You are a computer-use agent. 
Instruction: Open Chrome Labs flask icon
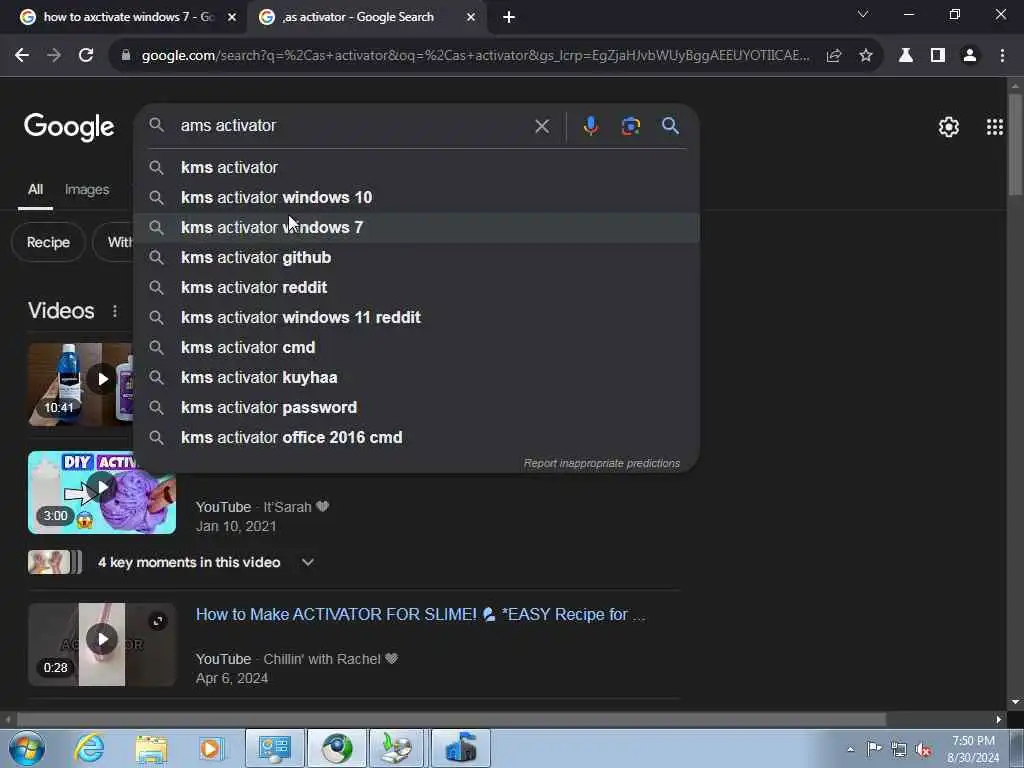click(x=906, y=56)
